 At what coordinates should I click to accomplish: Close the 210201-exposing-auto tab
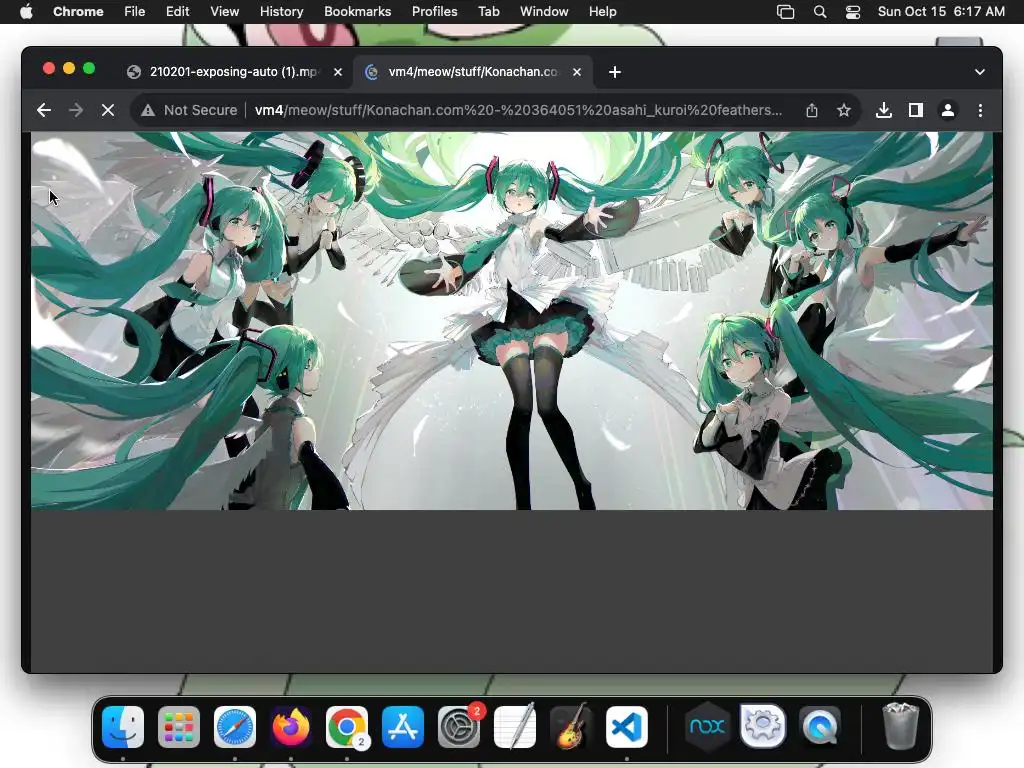[338, 72]
